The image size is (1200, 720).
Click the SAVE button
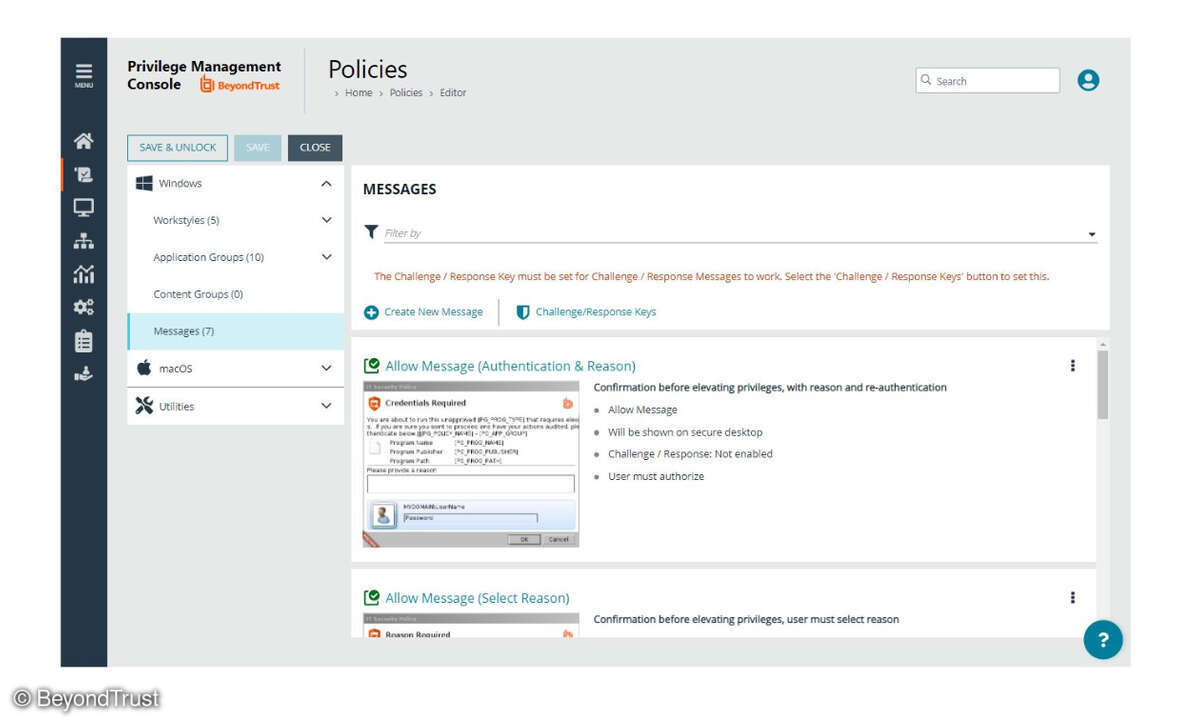(258, 148)
